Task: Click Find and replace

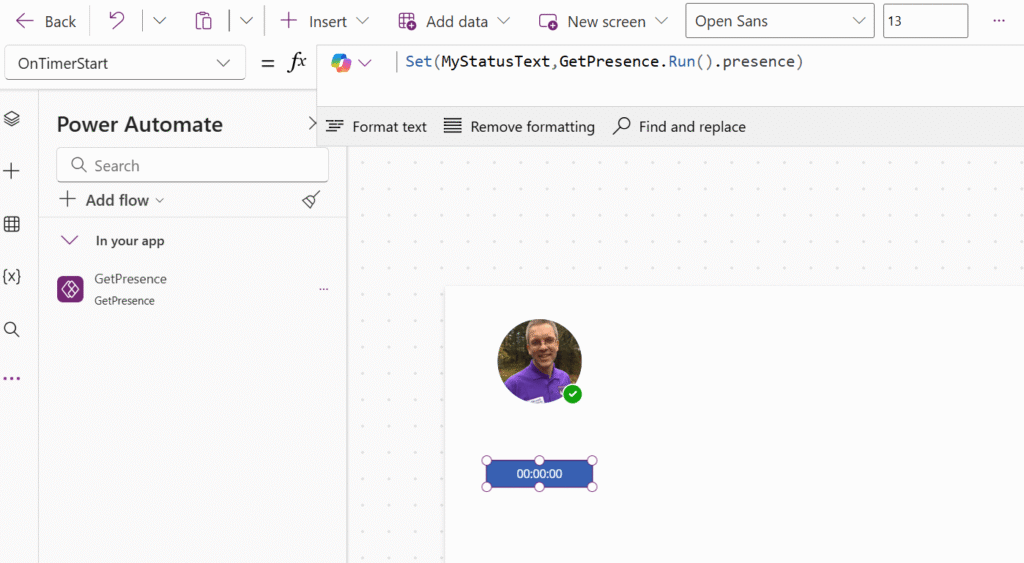Action: click(x=679, y=127)
